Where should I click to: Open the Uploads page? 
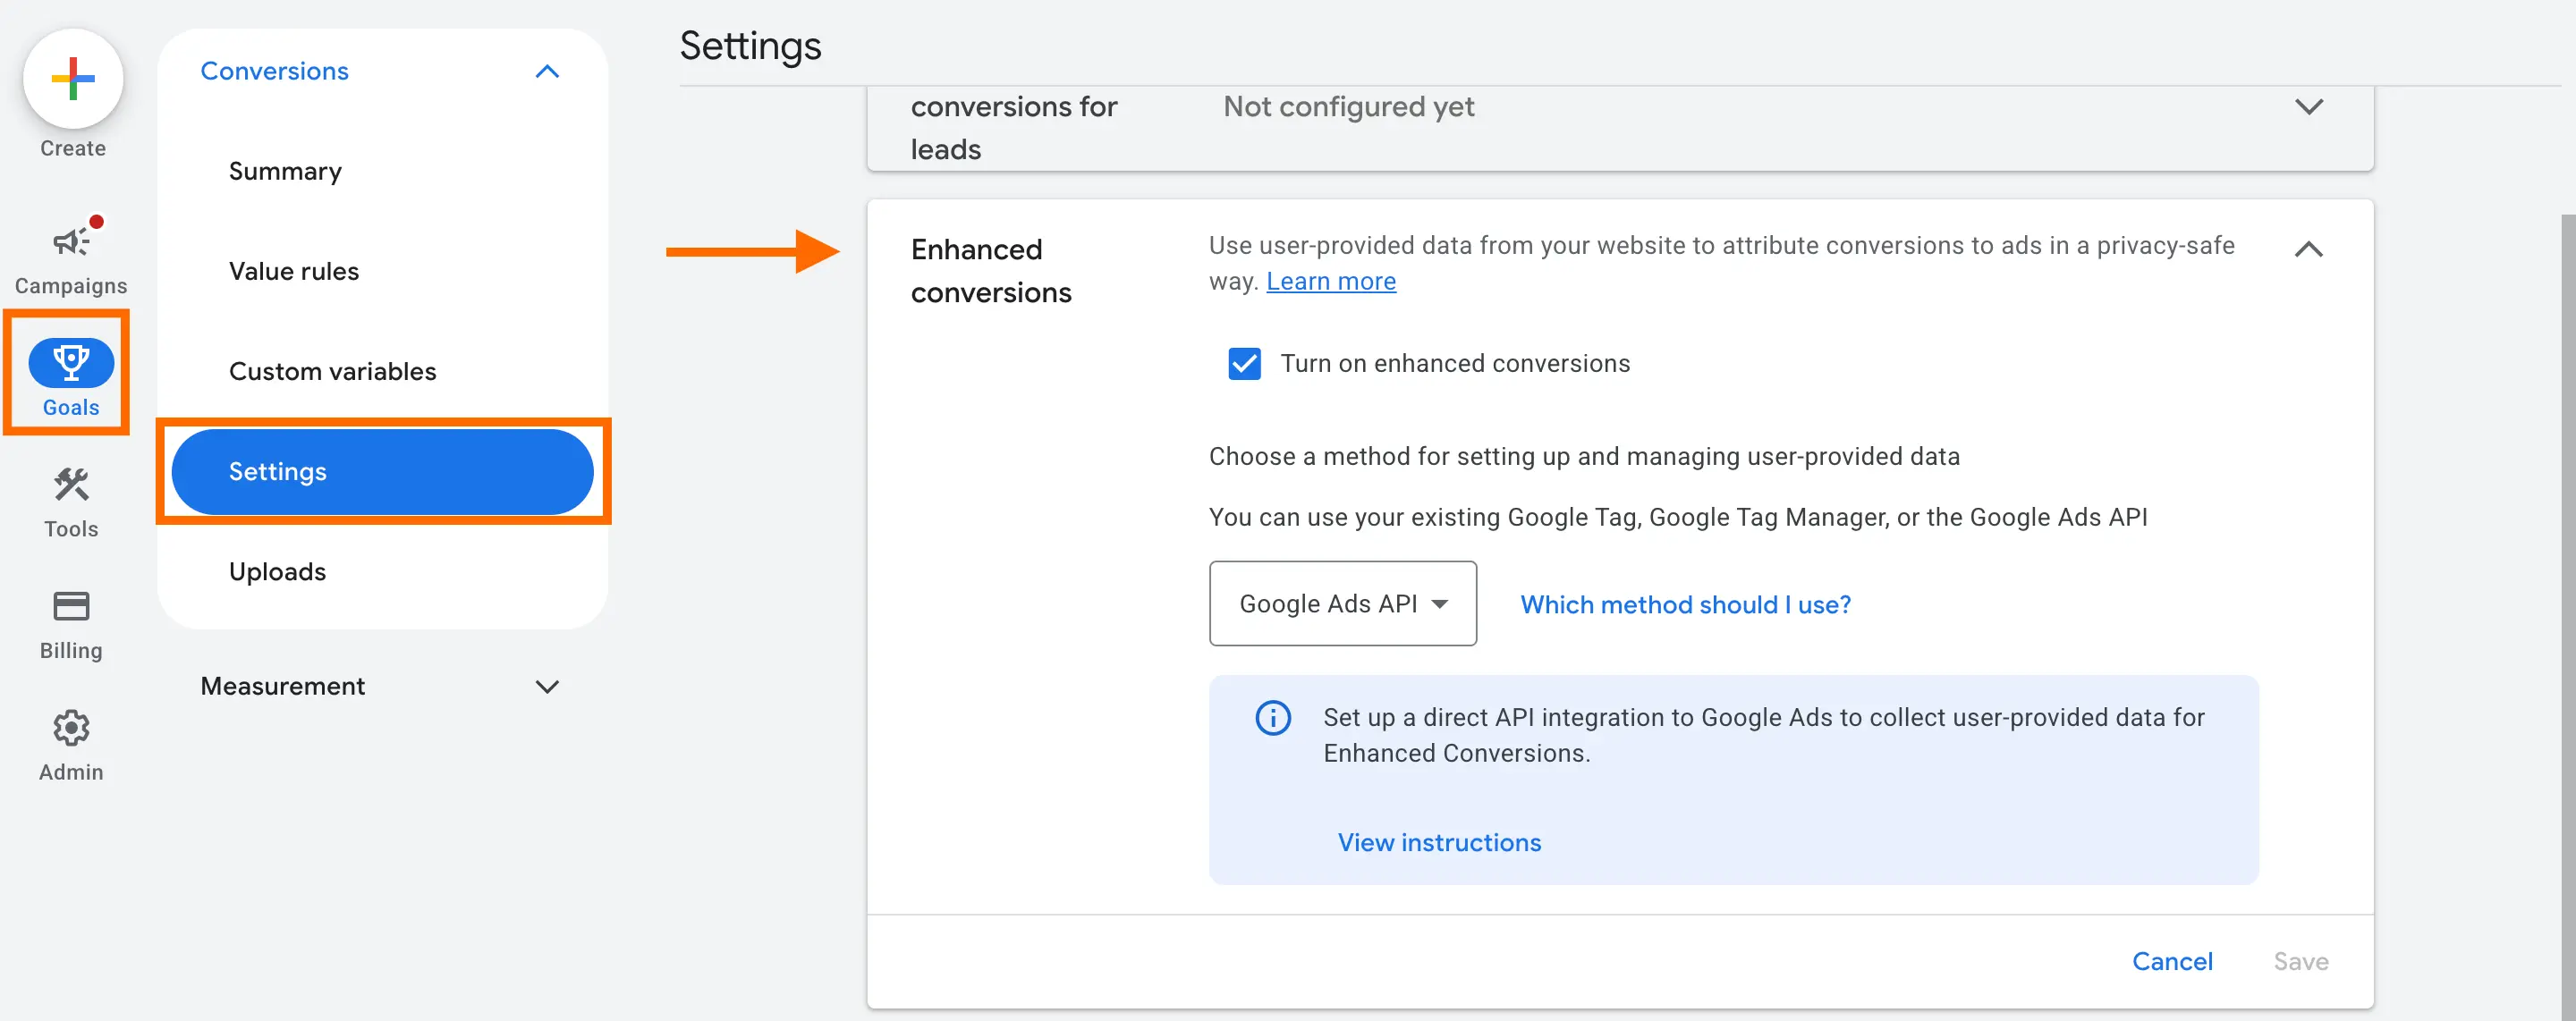(x=277, y=571)
